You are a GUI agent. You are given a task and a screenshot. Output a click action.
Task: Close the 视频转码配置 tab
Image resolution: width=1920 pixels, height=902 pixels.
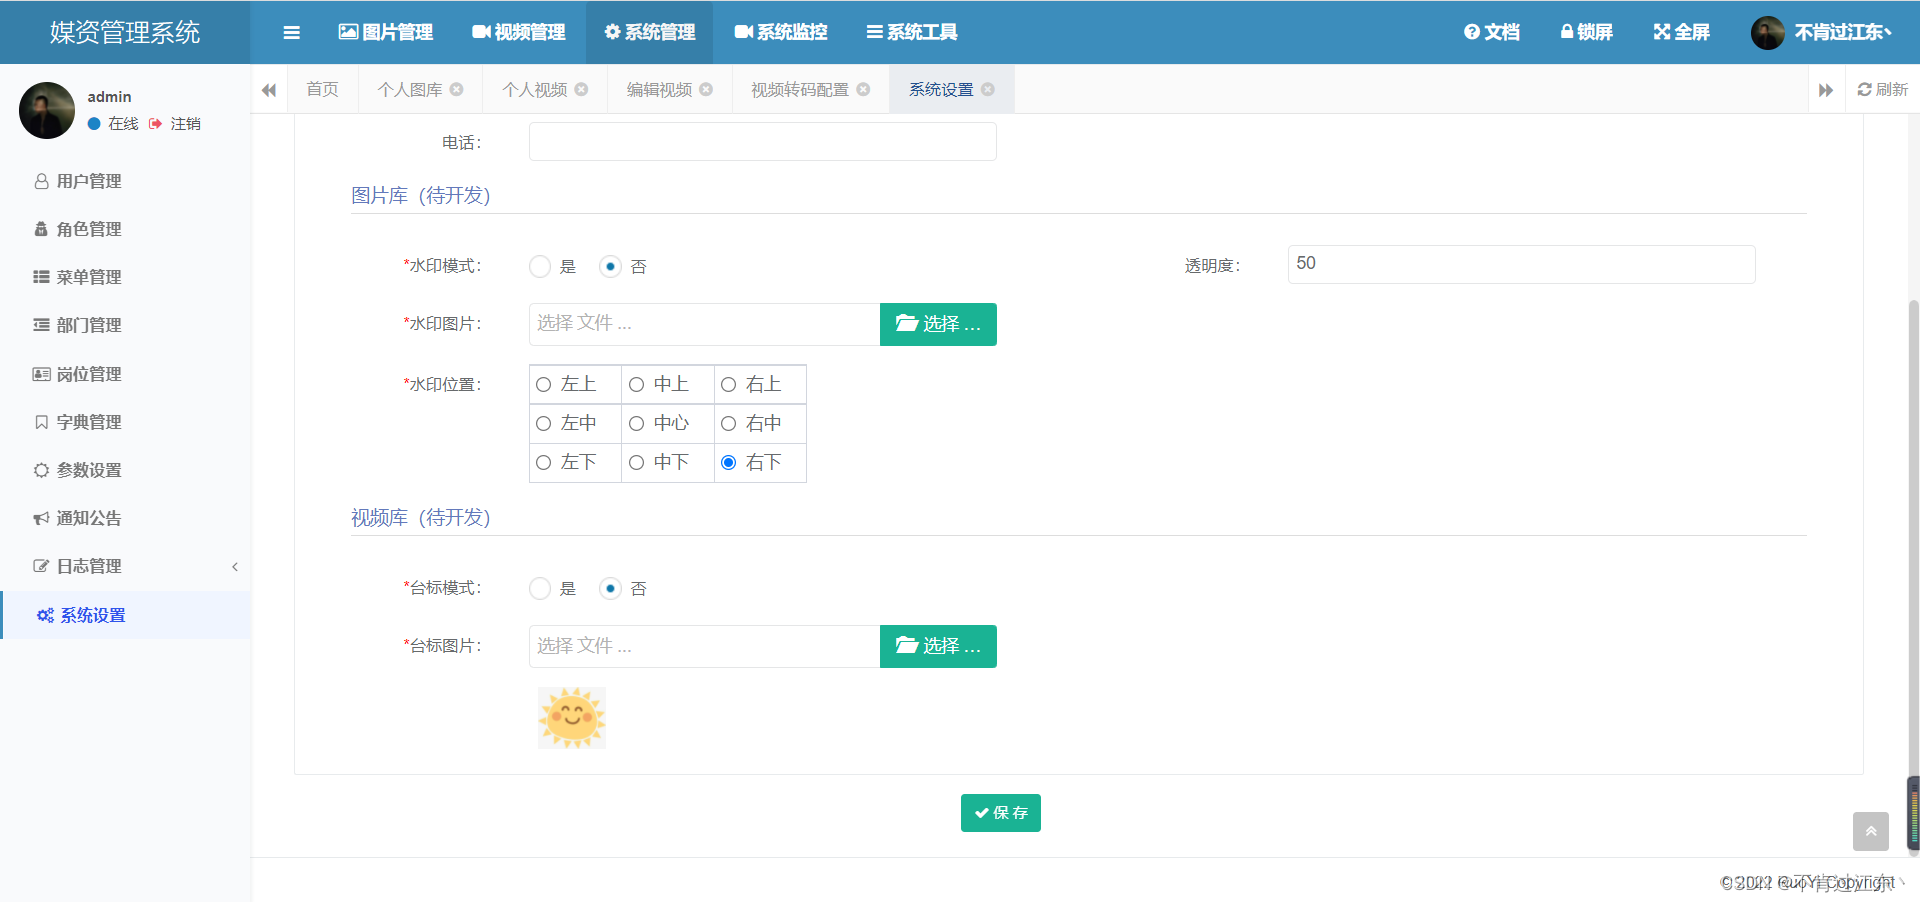[x=864, y=89]
